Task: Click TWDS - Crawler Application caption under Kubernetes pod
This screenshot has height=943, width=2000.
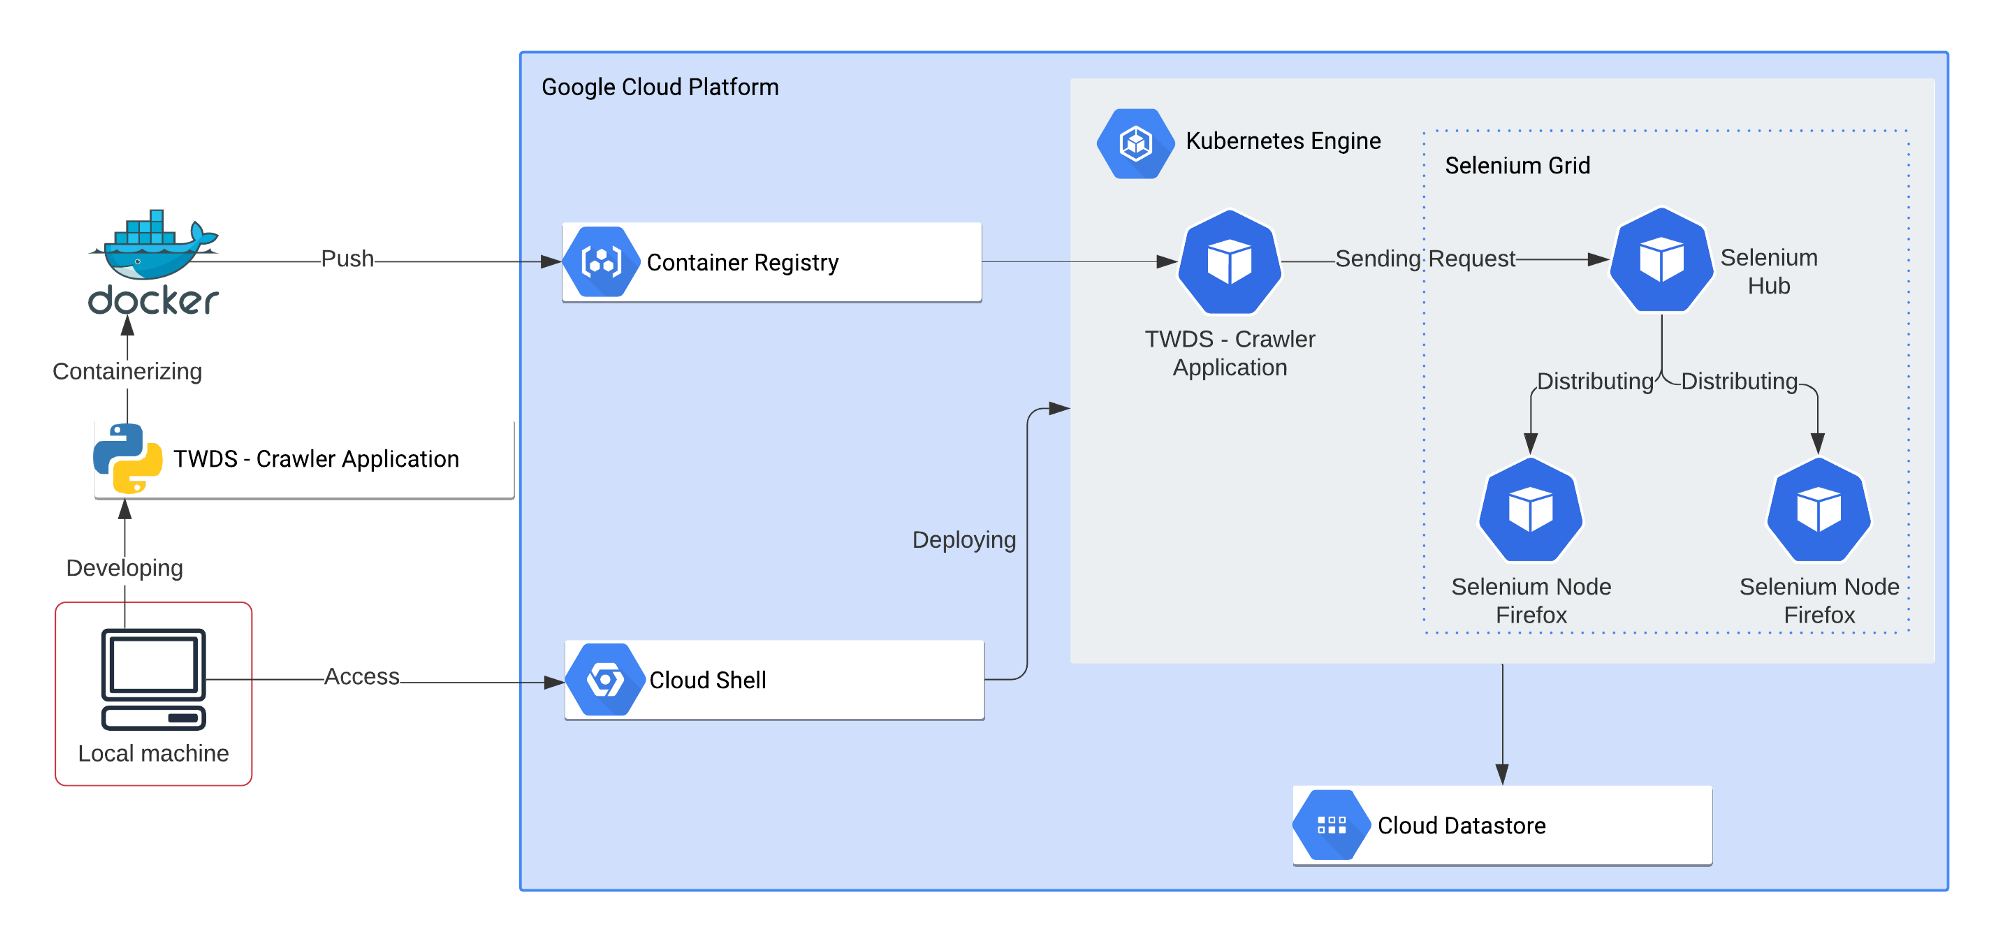Action: coord(1230,353)
